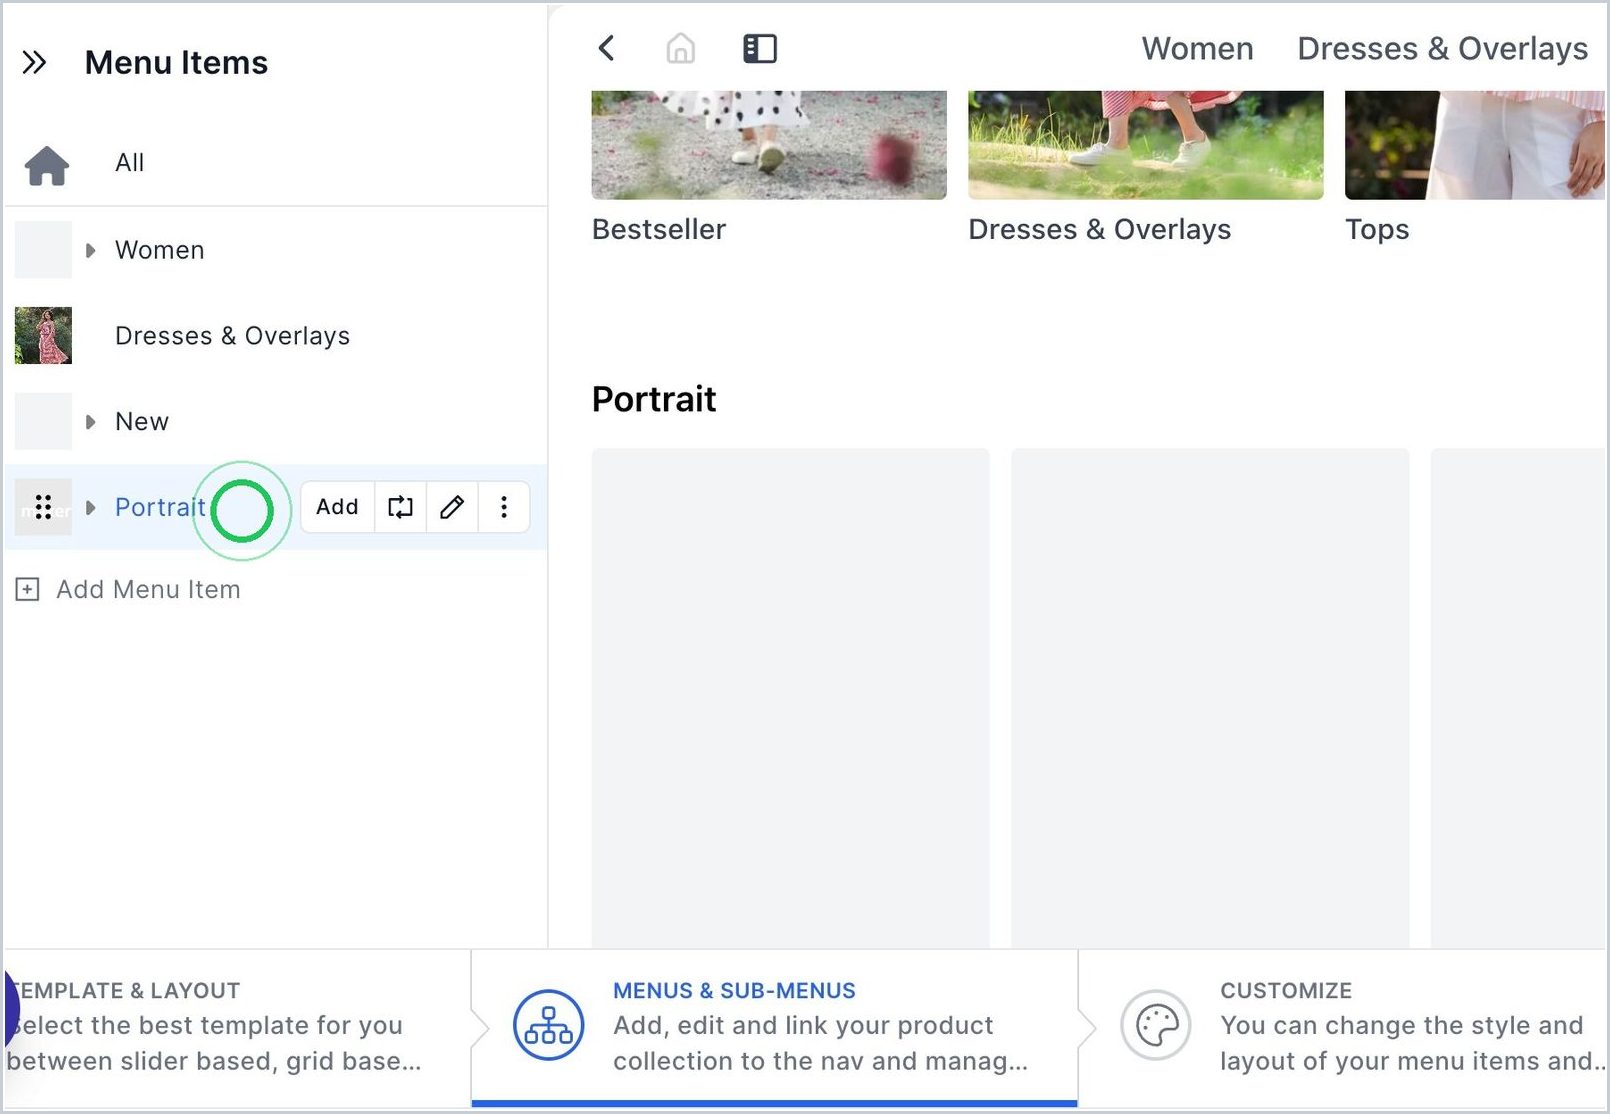Image resolution: width=1610 pixels, height=1114 pixels.
Task: Switch to the Customize step
Action: pyautogui.click(x=1343, y=1027)
